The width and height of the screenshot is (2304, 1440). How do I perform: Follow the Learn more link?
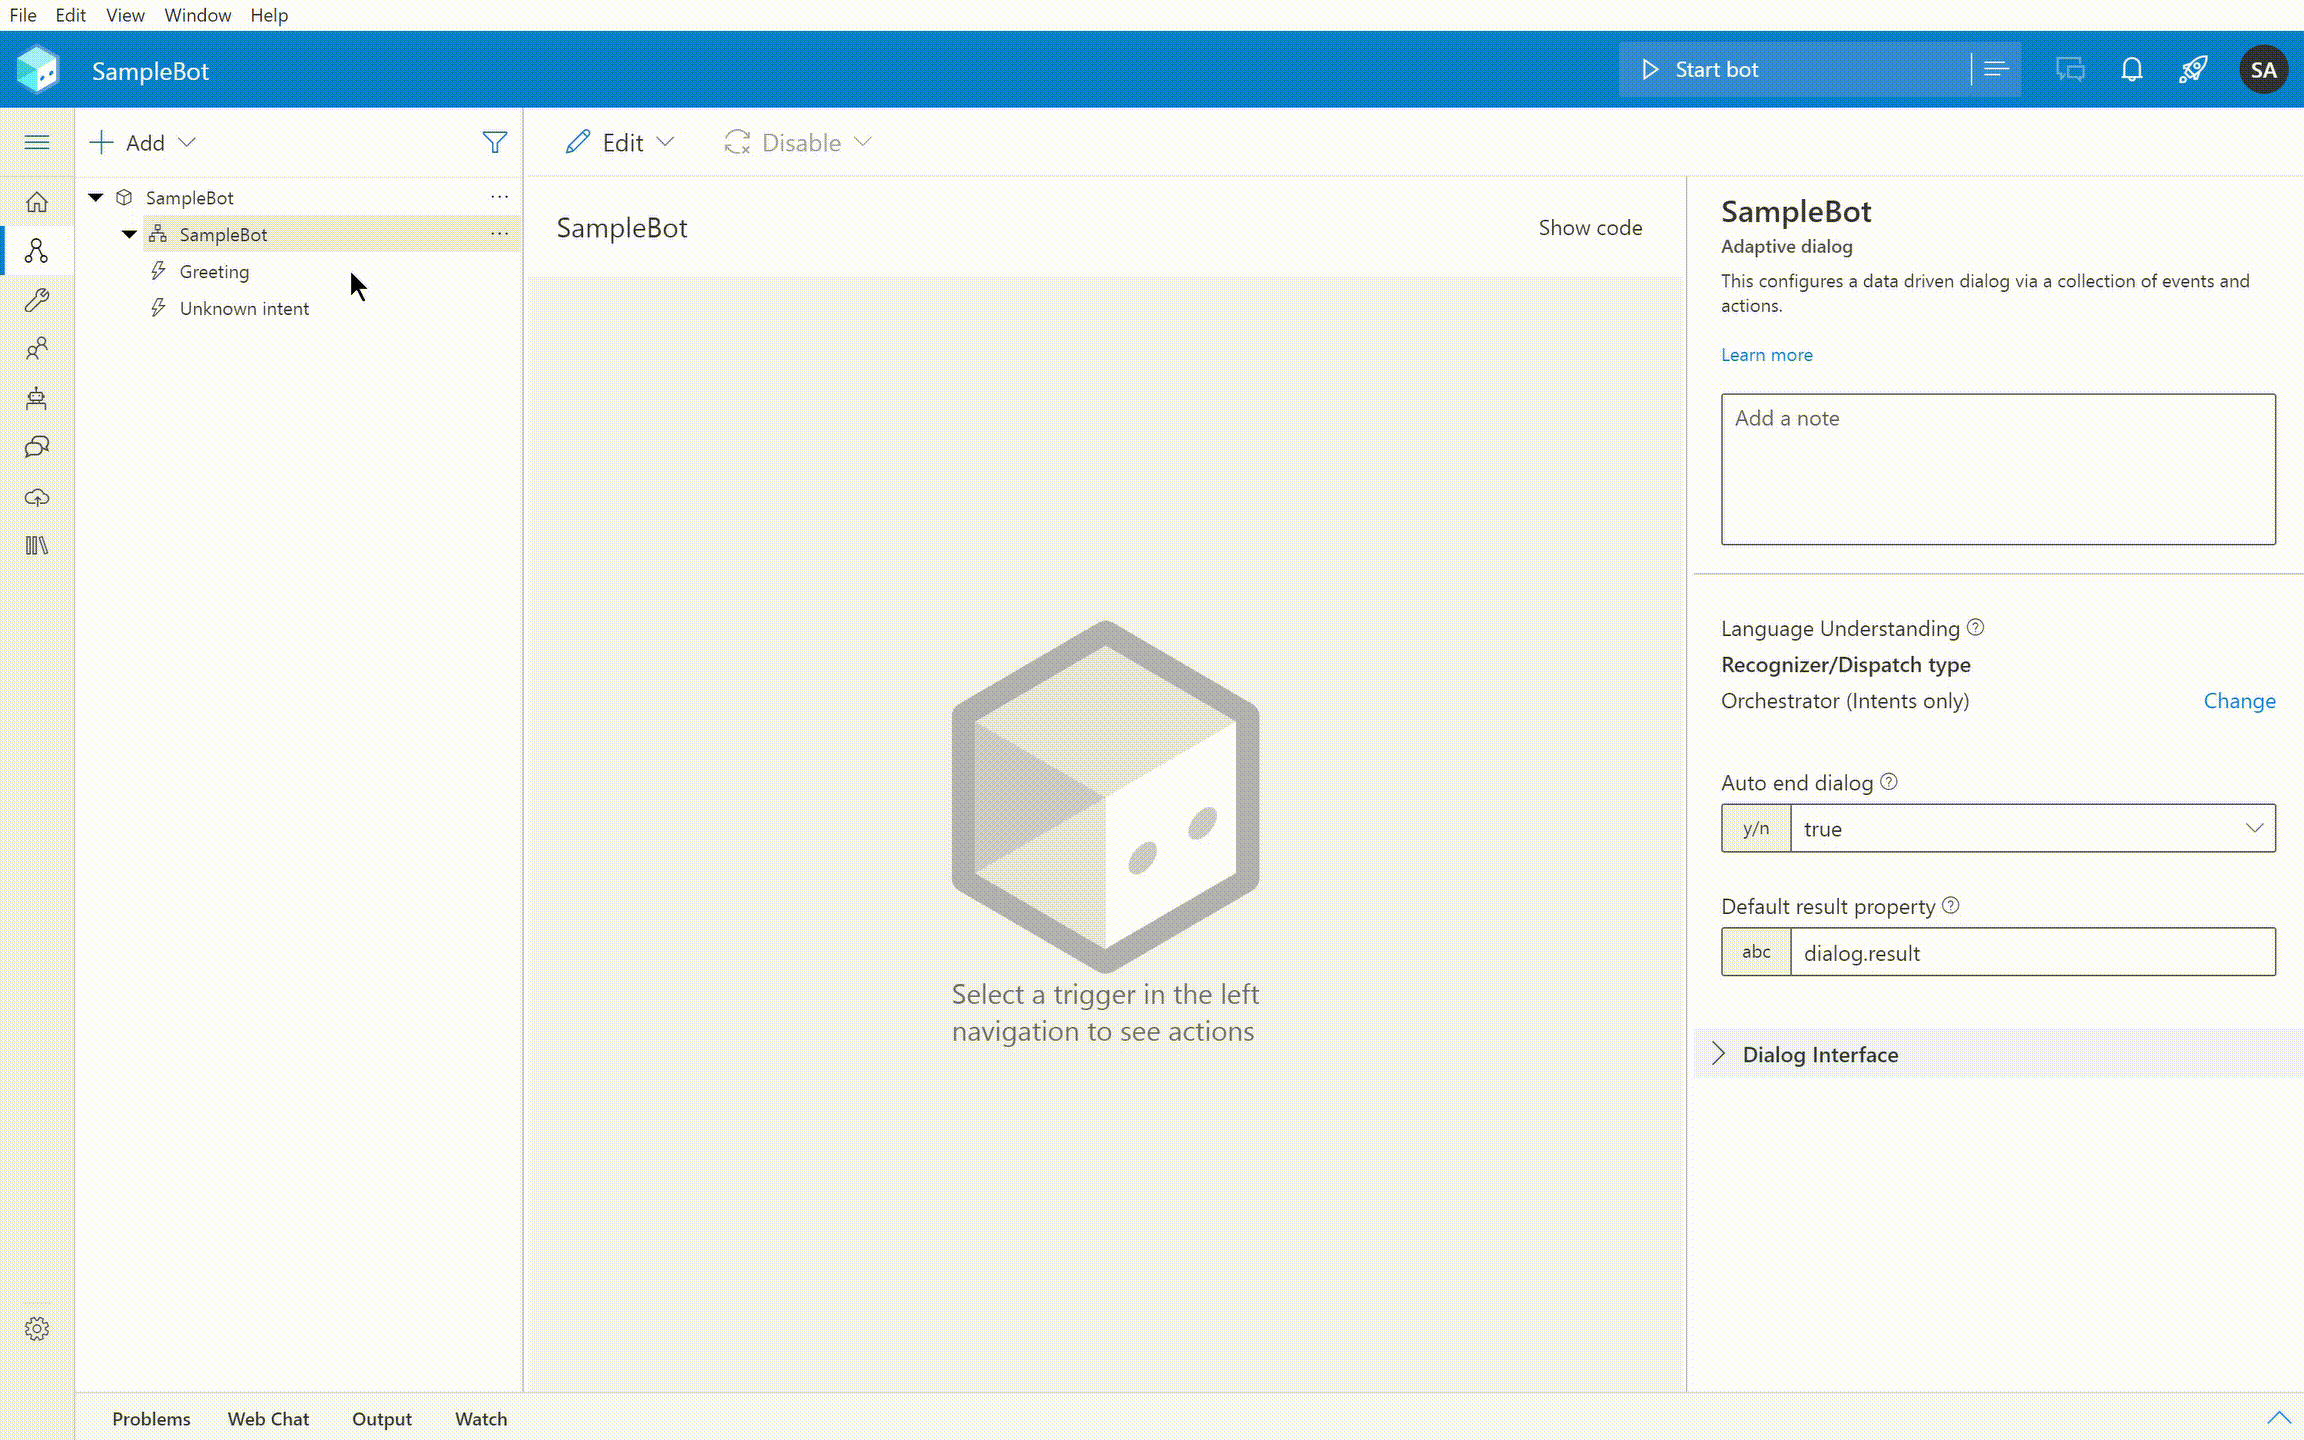pyautogui.click(x=1766, y=355)
